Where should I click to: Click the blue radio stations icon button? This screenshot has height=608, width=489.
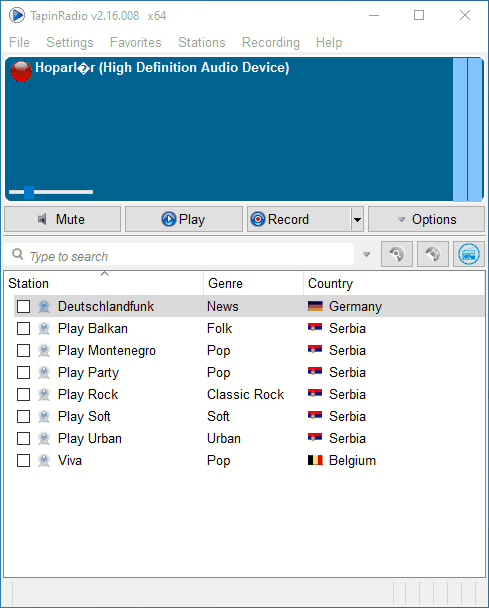click(x=468, y=254)
